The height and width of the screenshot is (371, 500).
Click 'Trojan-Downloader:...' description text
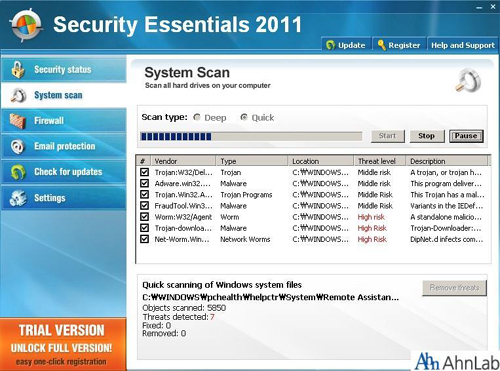click(x=446, y=228)
